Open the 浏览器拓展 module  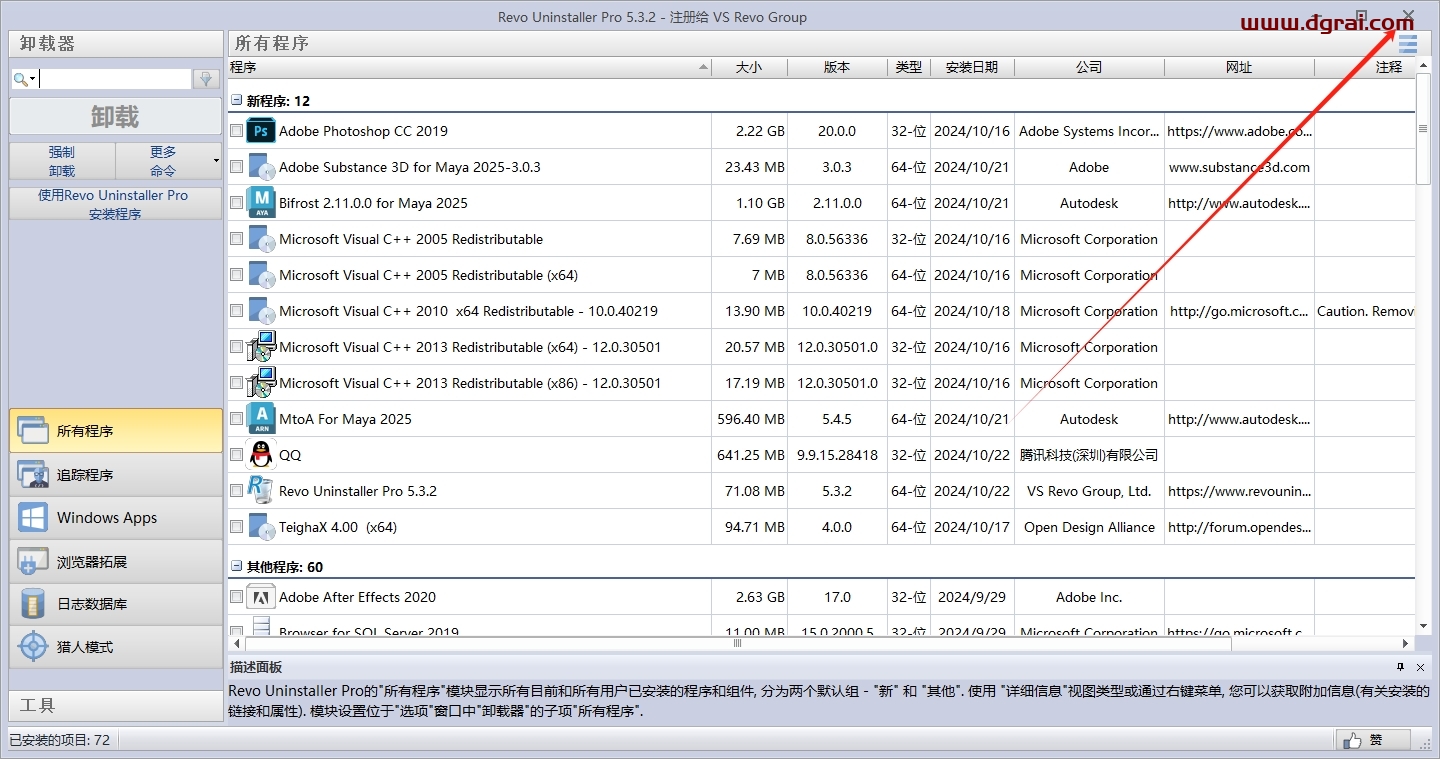(115, 561)
